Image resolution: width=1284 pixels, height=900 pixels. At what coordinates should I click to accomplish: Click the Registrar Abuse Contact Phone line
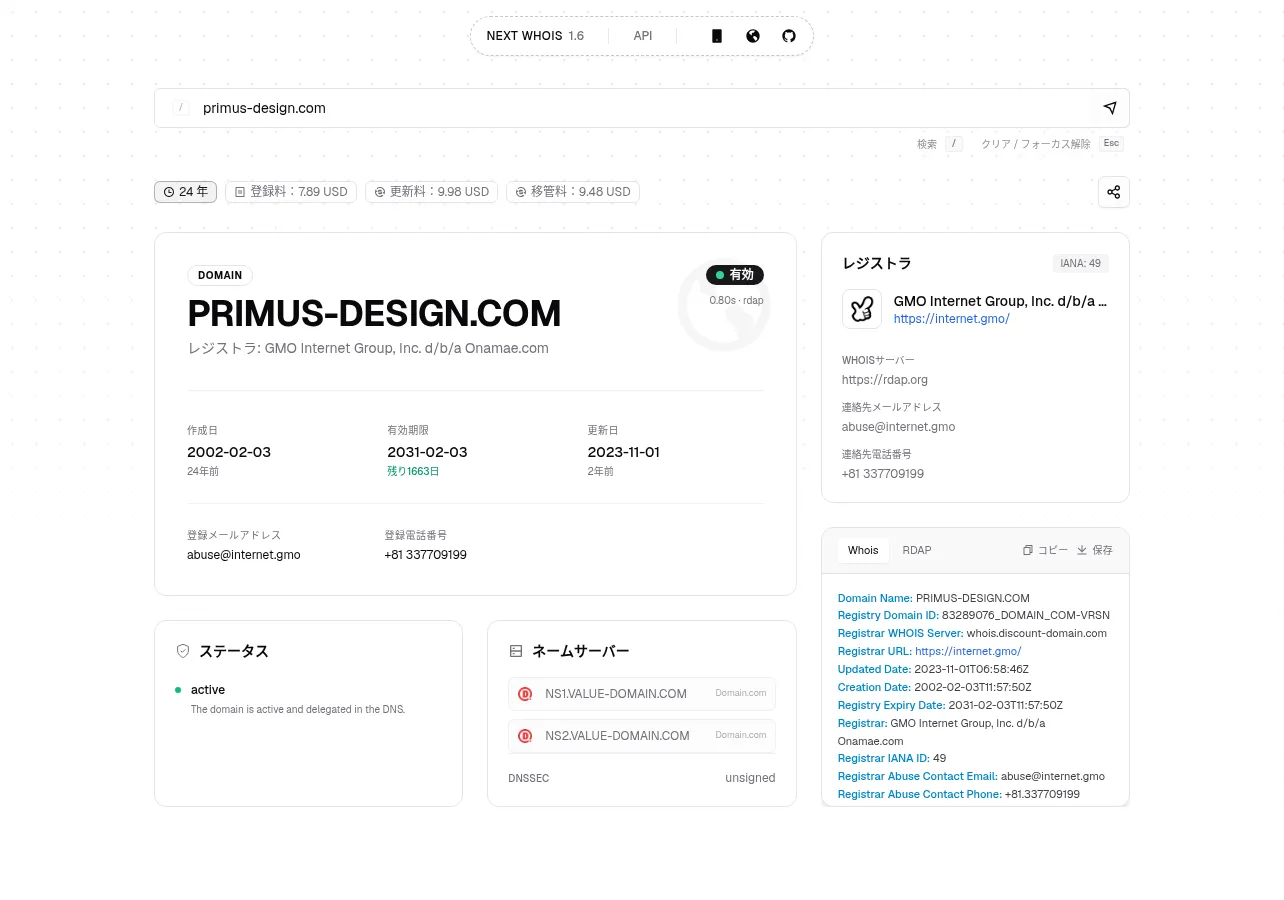(x=959, y=794)
